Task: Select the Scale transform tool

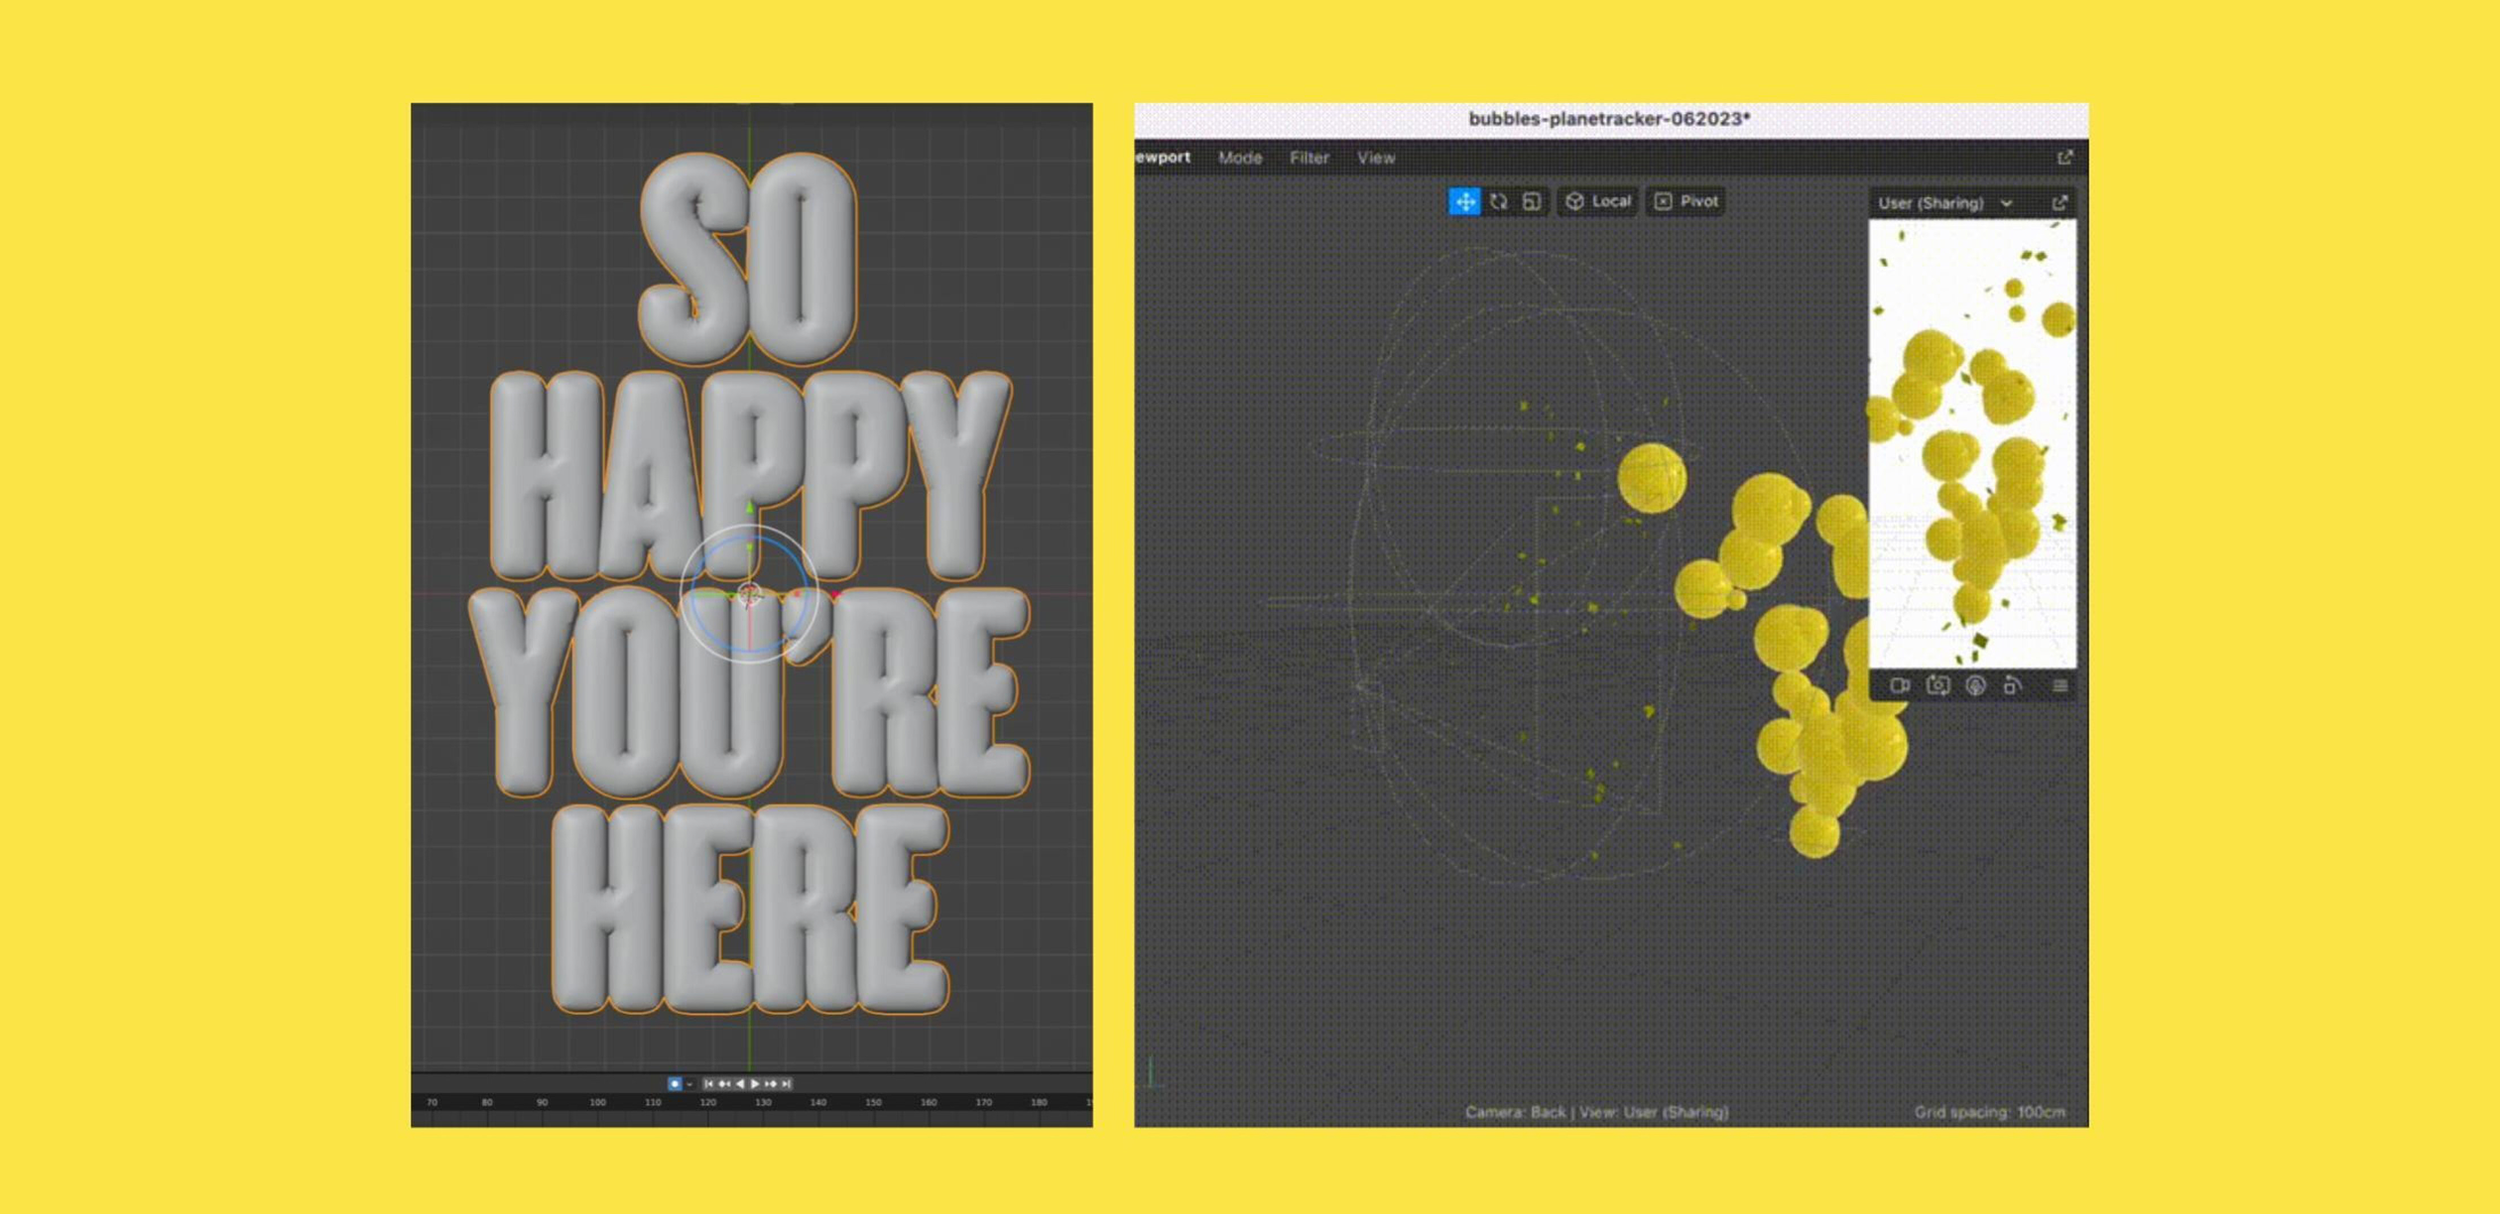Action: tap(1531, 202)
